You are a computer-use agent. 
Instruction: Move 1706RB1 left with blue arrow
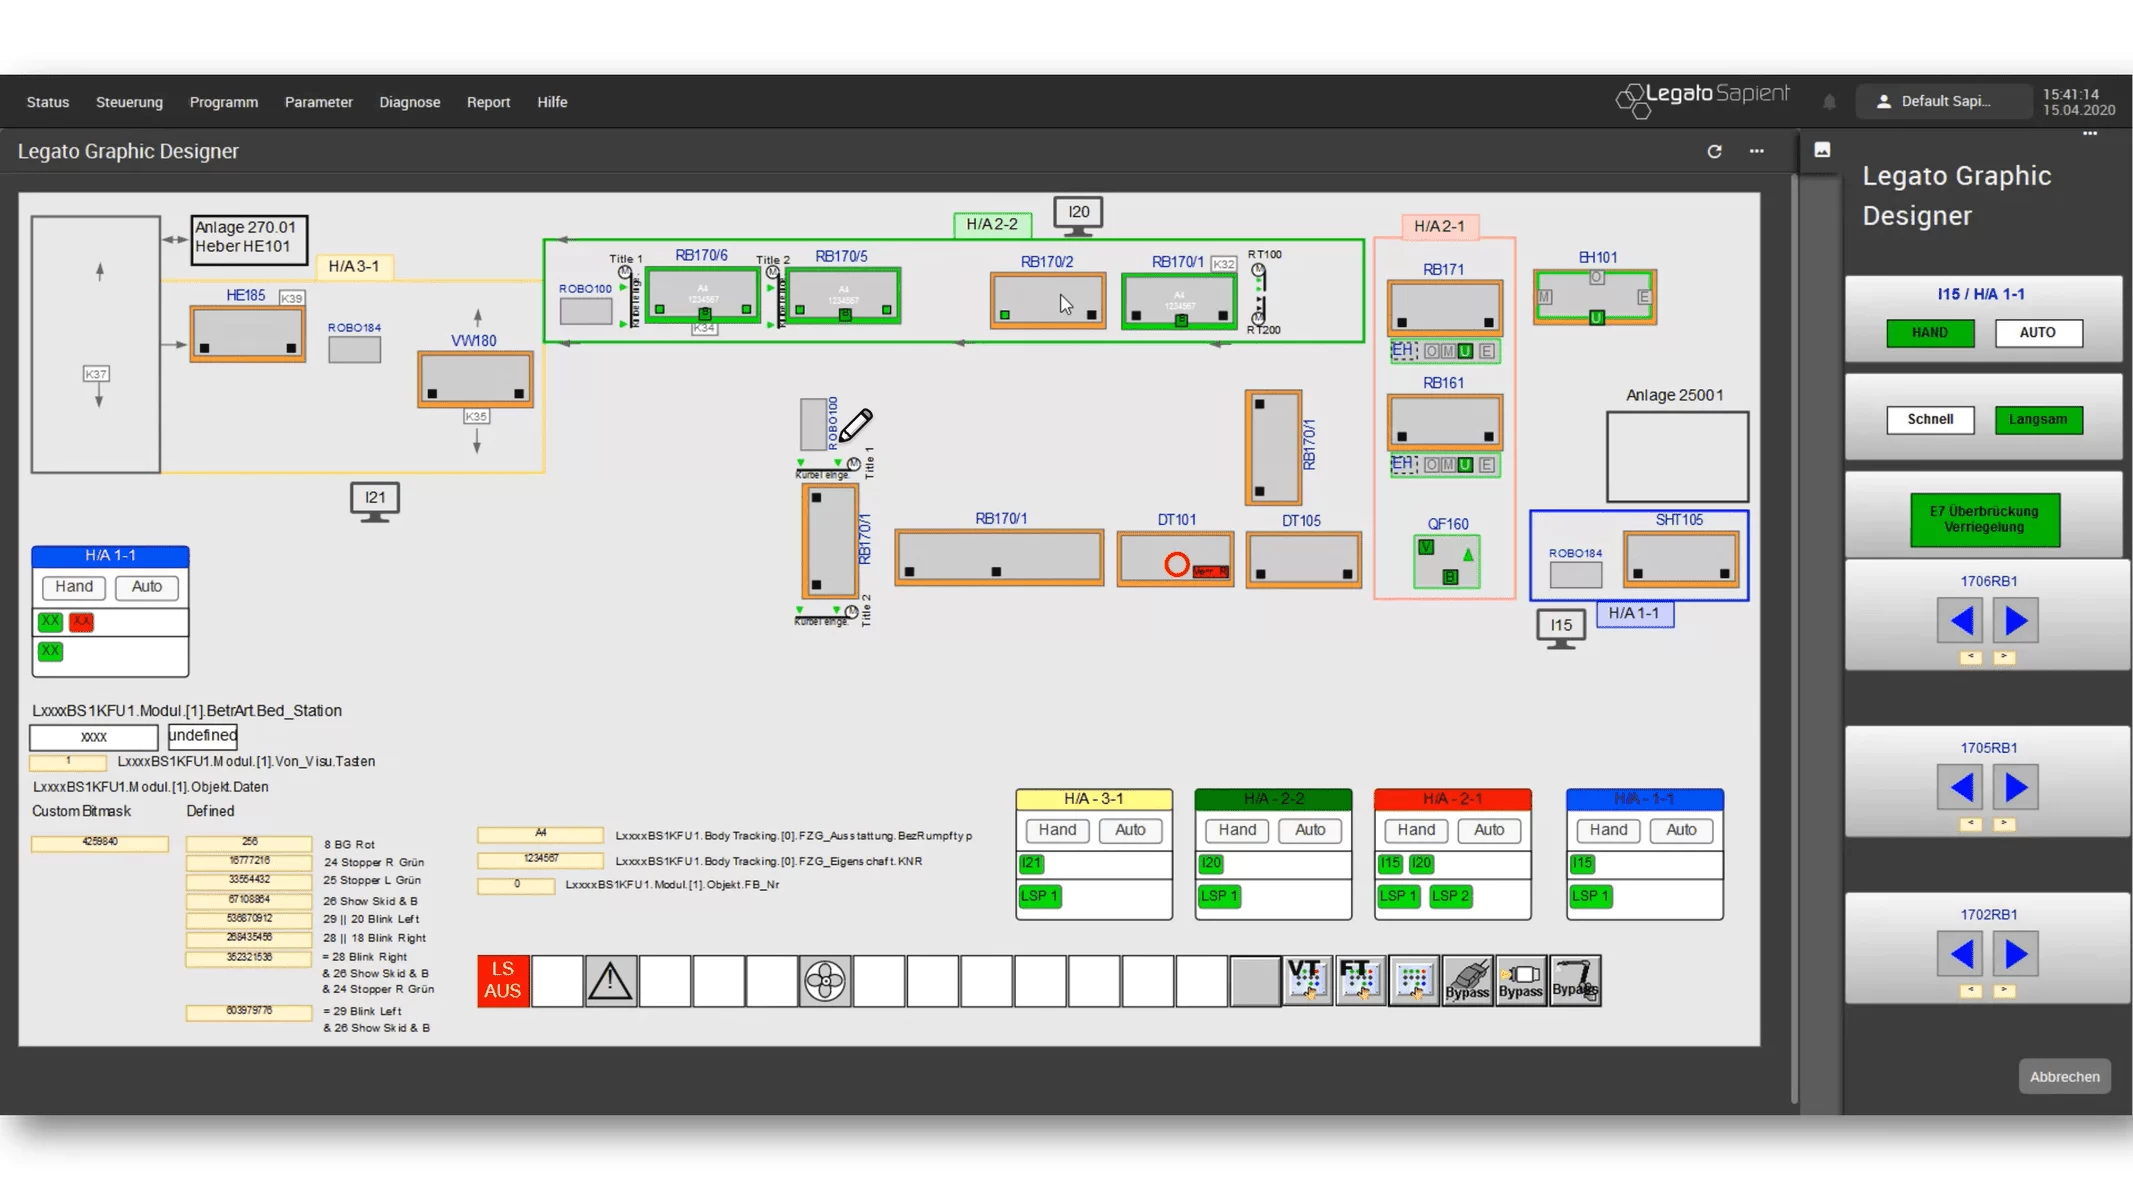coord(1961,621)
